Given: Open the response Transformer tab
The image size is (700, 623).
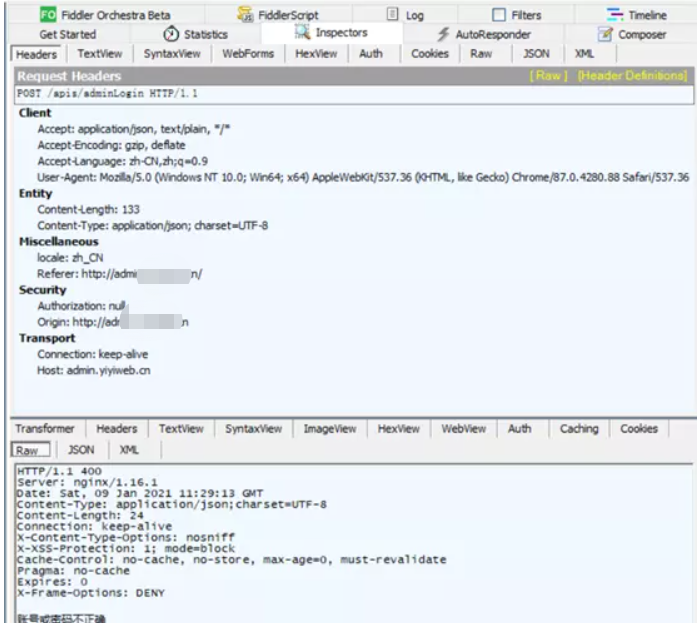Looking at the screenshot, I should 45,428.
